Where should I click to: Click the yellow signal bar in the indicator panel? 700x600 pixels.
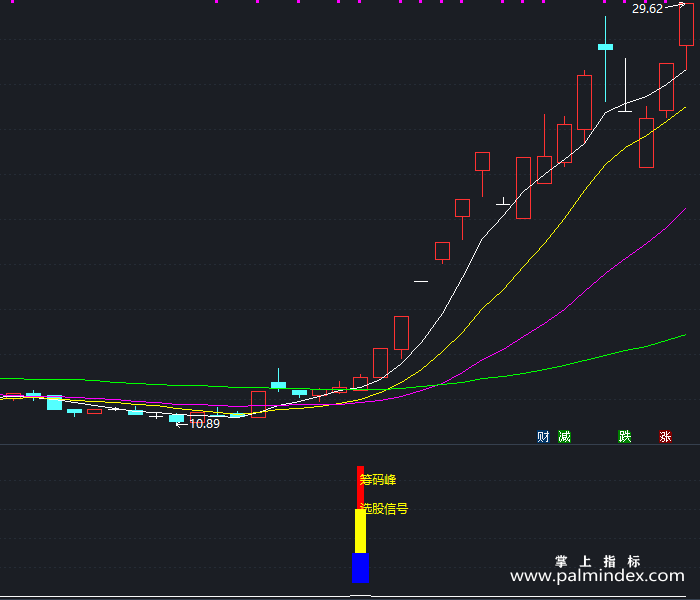(x=360, y=531)
